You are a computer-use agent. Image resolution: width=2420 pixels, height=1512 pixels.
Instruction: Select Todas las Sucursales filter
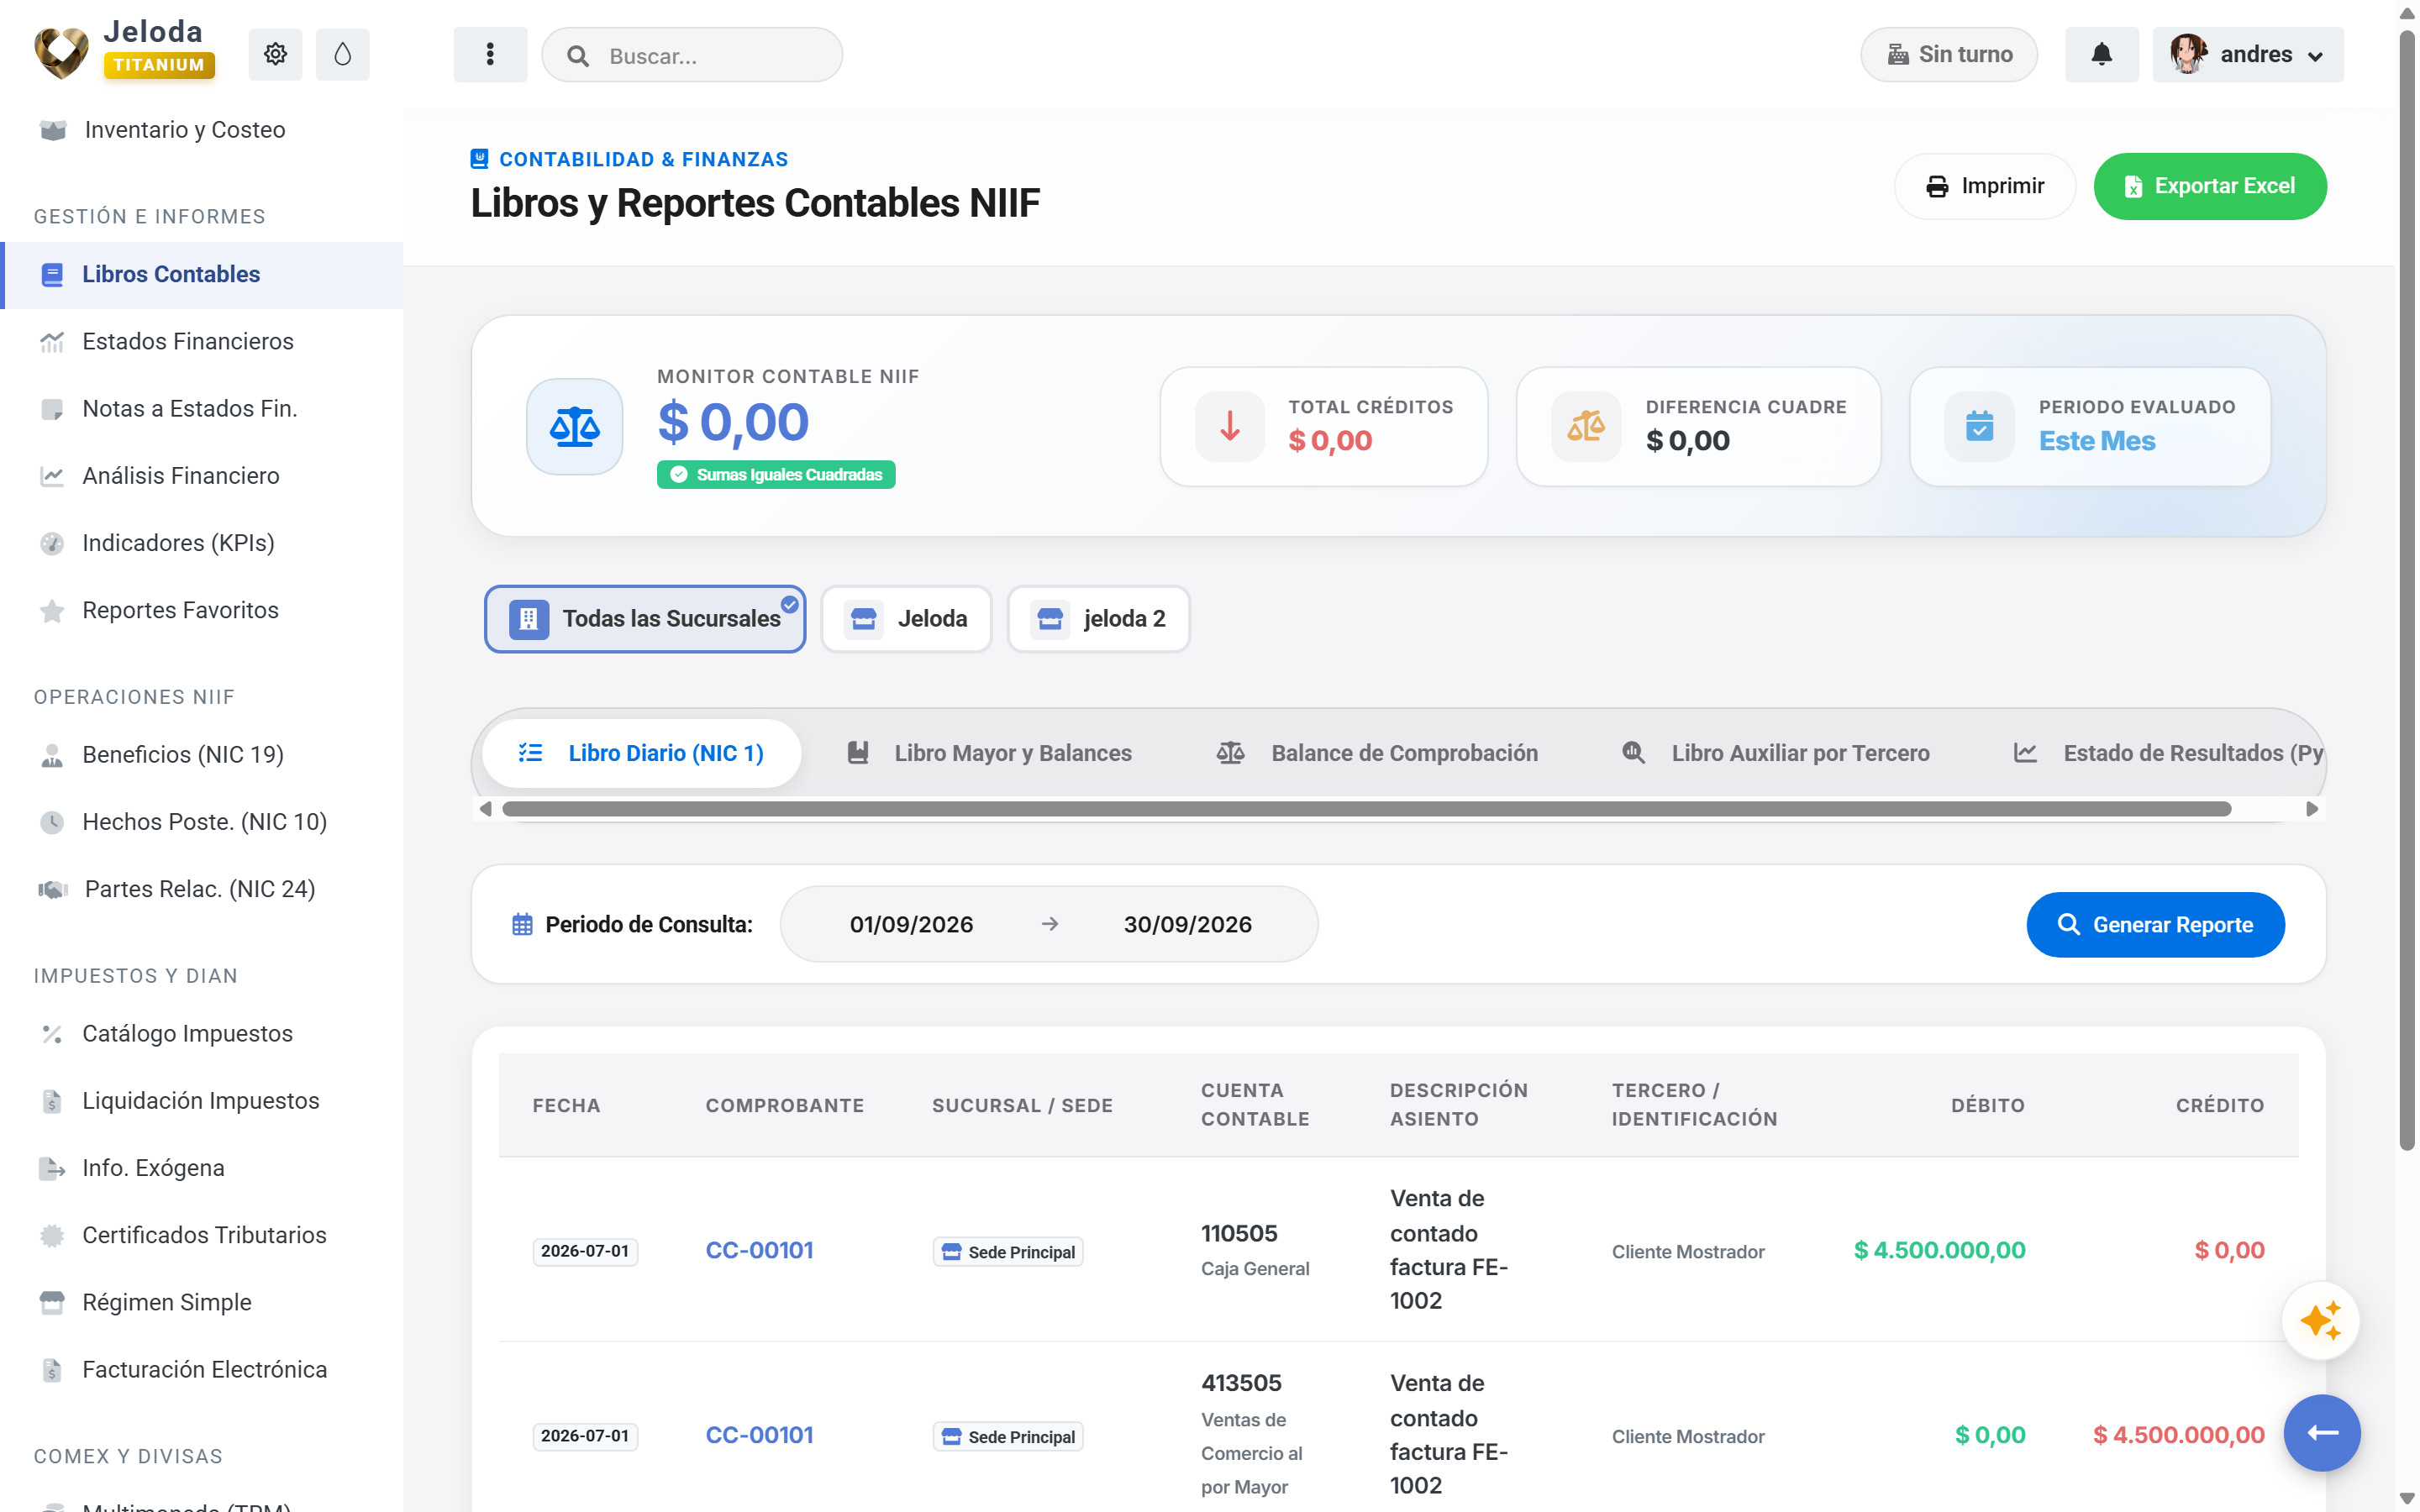[x=645, y=619]
